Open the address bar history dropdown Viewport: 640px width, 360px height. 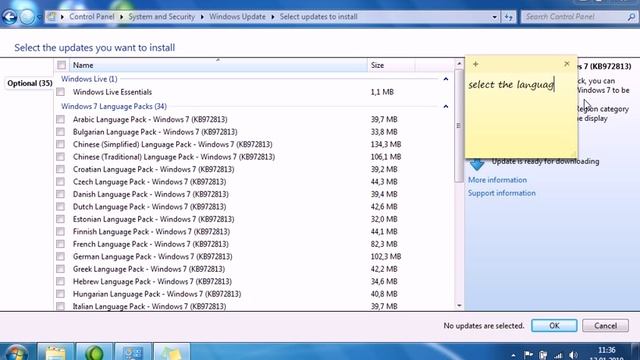pos(494,17)
